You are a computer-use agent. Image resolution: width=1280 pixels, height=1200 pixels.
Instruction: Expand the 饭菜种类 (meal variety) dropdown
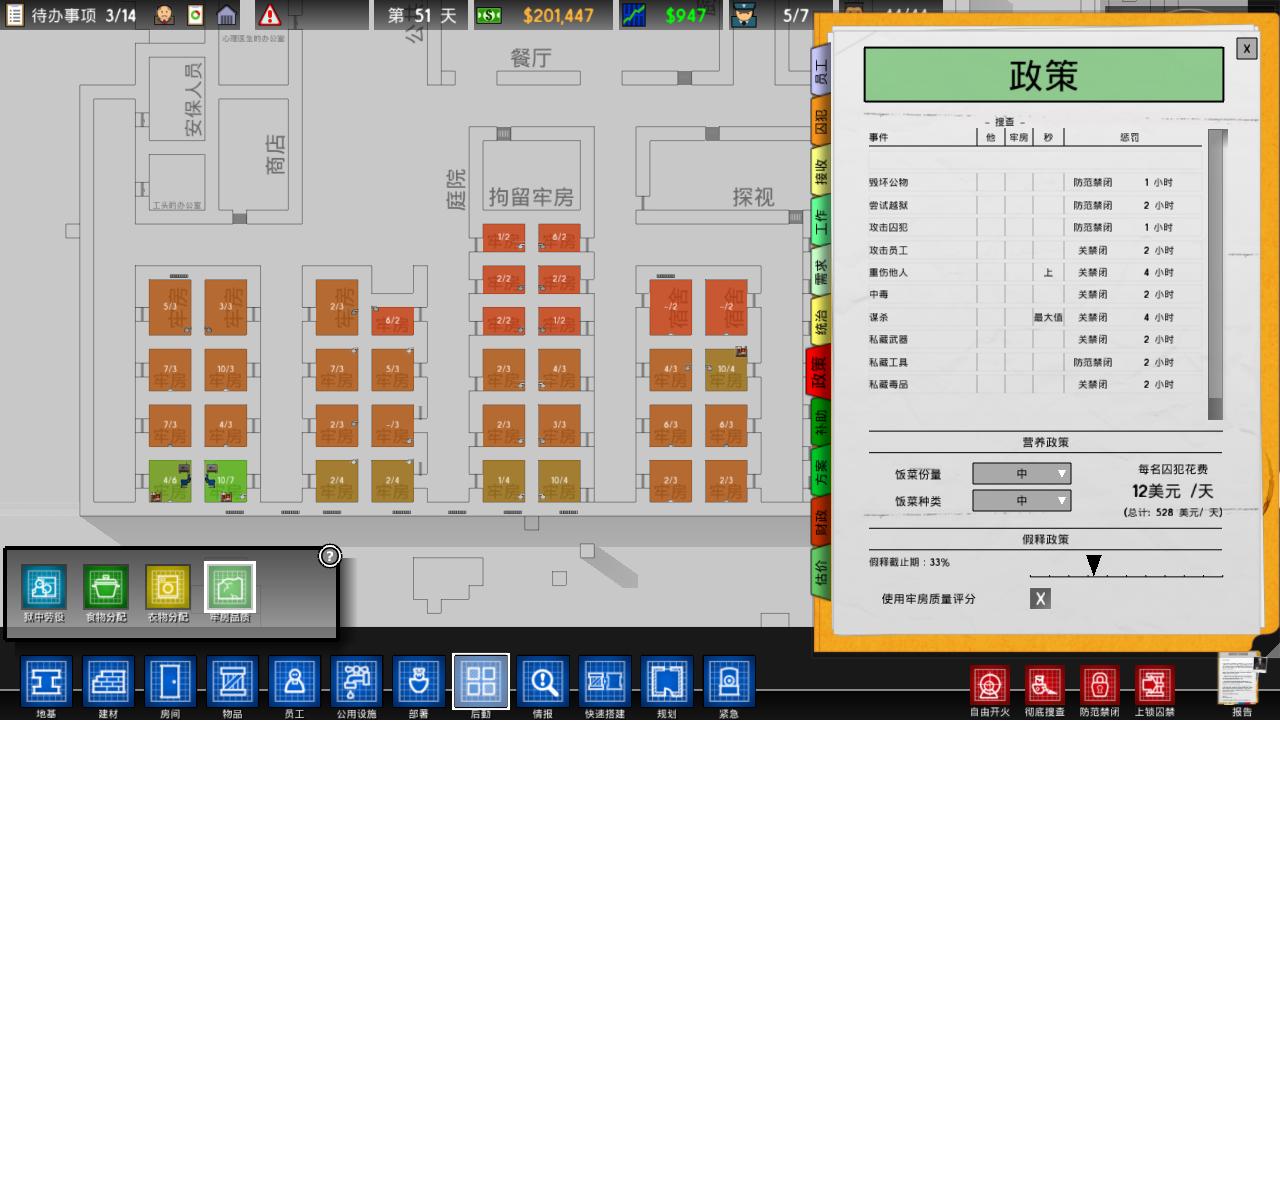pyautogui.click(x=1022, y=500)
